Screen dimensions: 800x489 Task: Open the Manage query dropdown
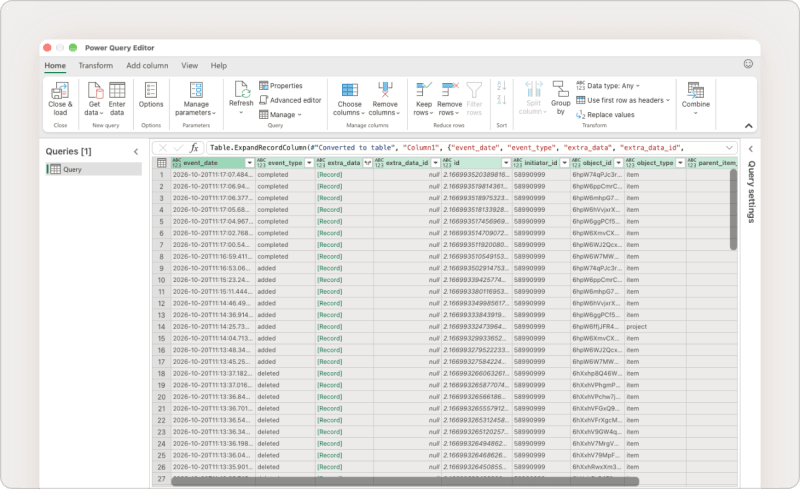coord(281,114)
